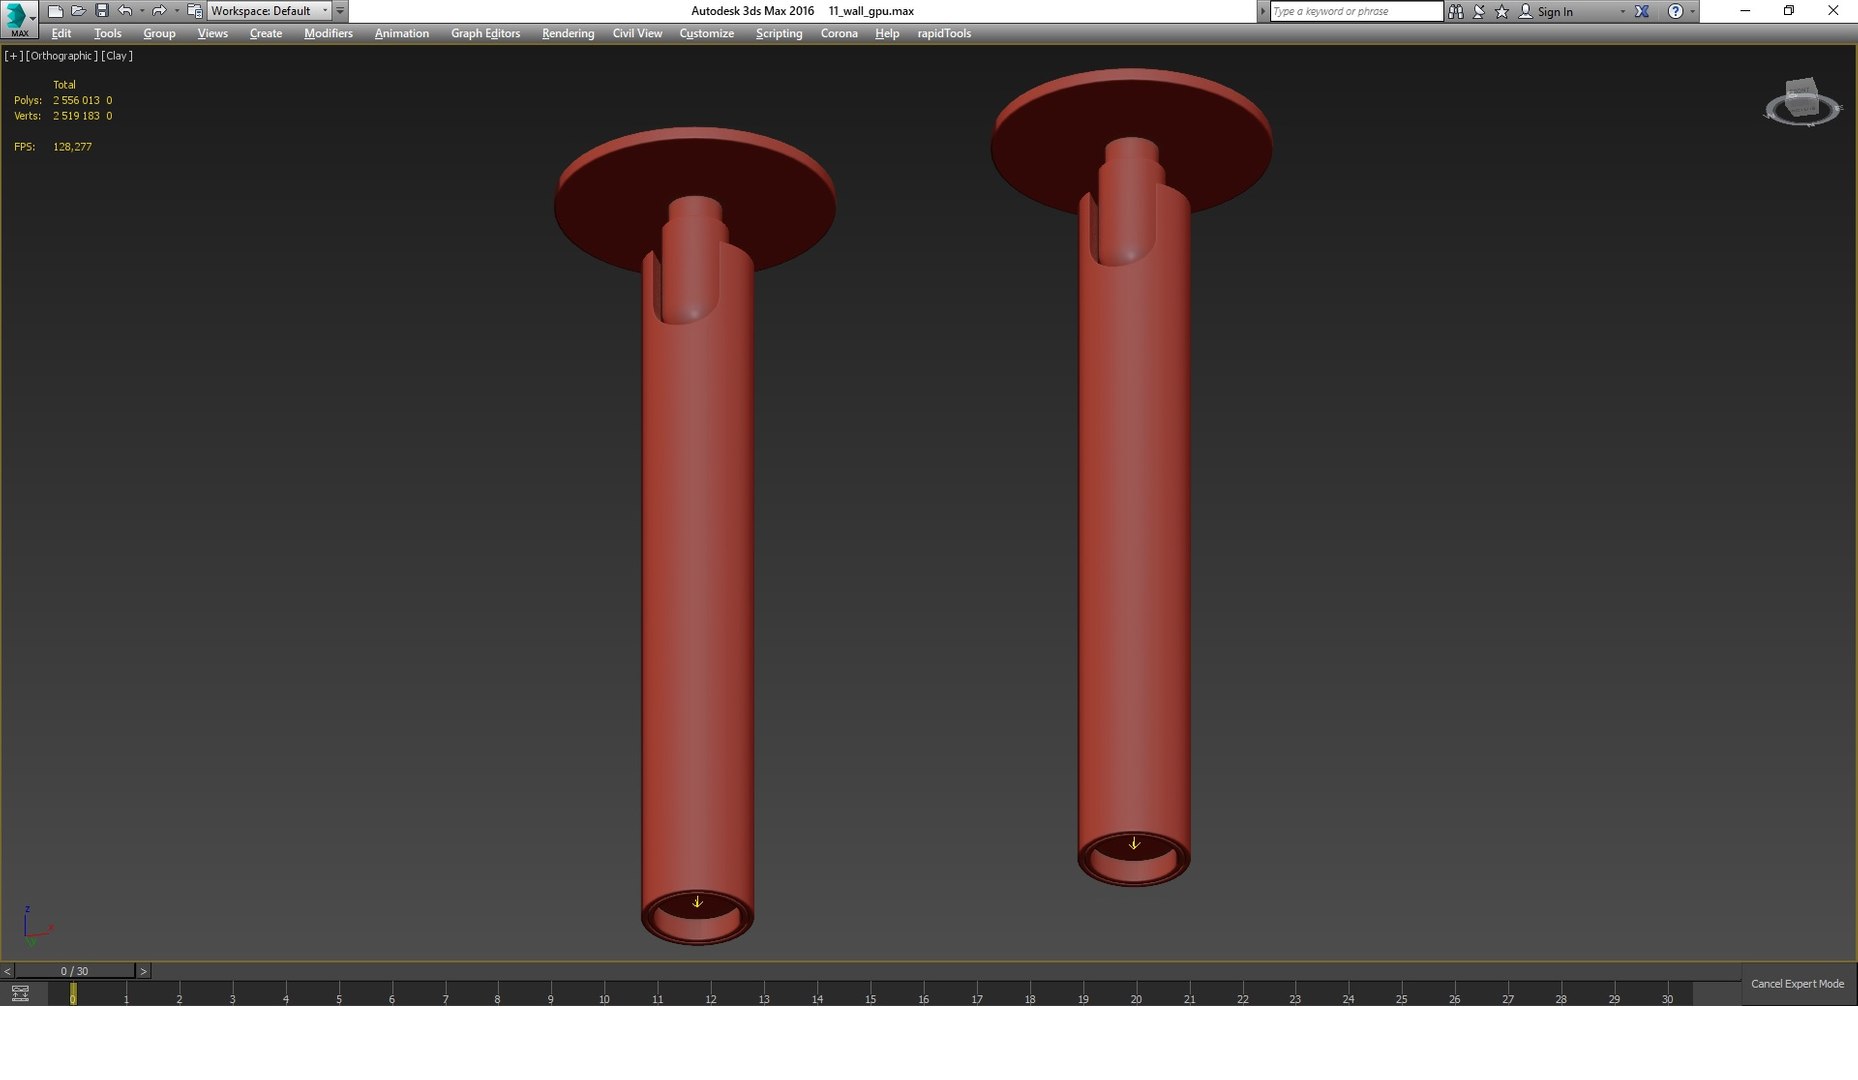Open the Help menu
Viewport: 1858px width, 1080px height.
click(886, 33)
